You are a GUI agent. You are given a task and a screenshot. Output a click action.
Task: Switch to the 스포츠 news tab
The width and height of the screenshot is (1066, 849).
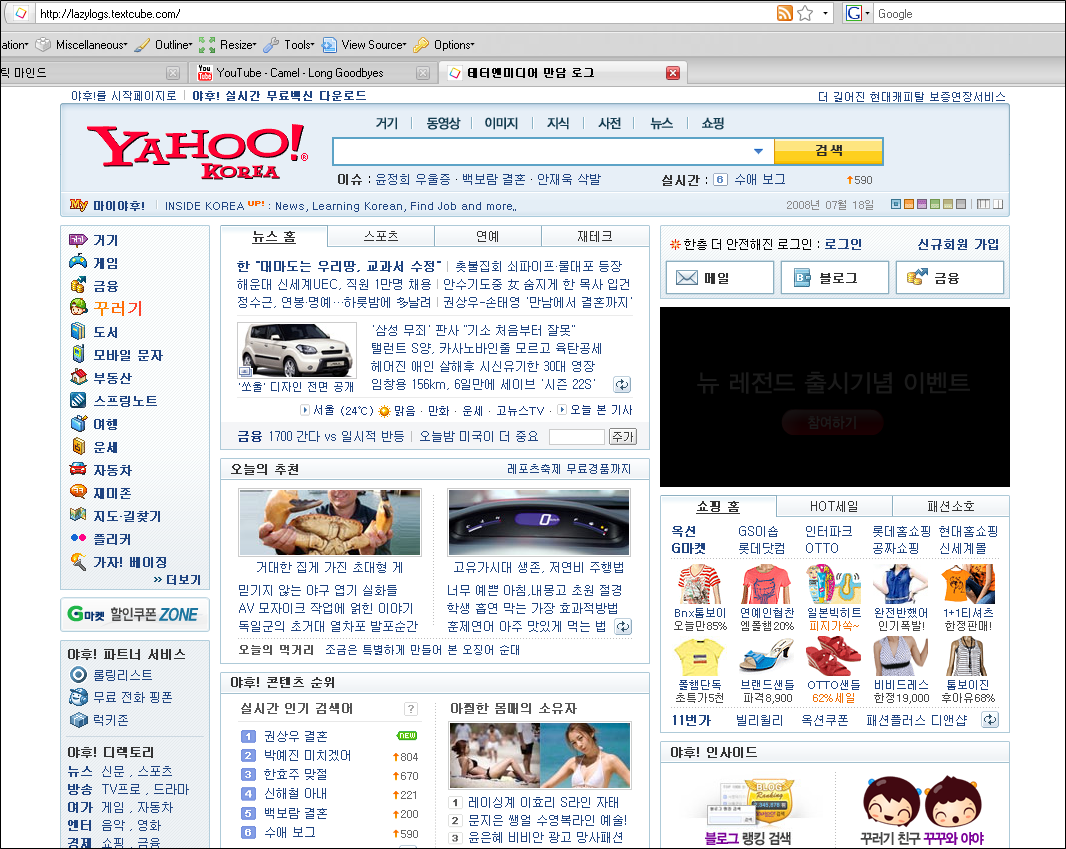pos(381,236)
